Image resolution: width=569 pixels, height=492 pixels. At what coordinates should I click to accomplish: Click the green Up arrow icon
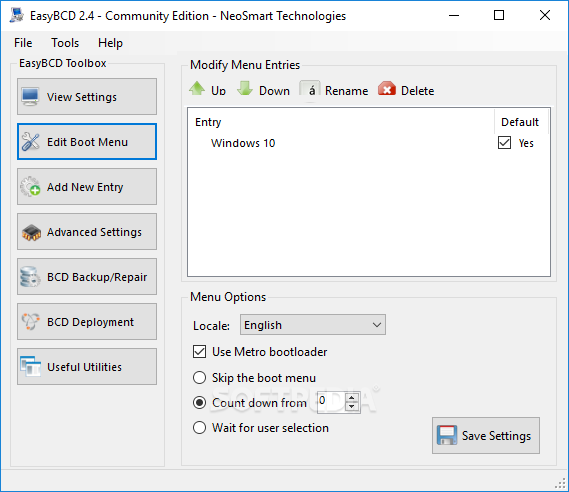coord(197,89)
